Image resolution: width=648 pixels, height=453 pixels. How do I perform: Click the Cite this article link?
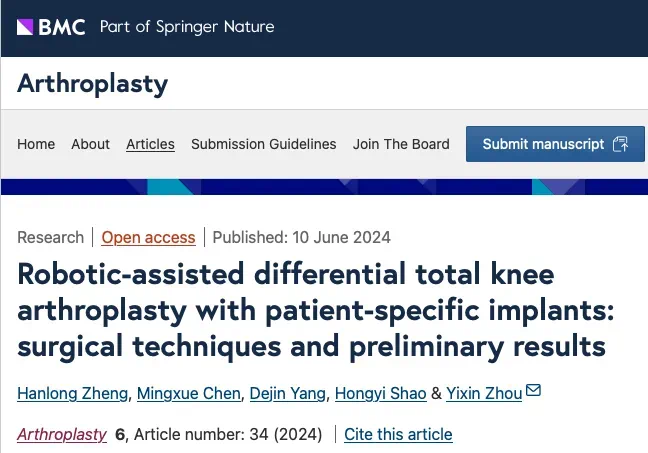coord(398,434)
